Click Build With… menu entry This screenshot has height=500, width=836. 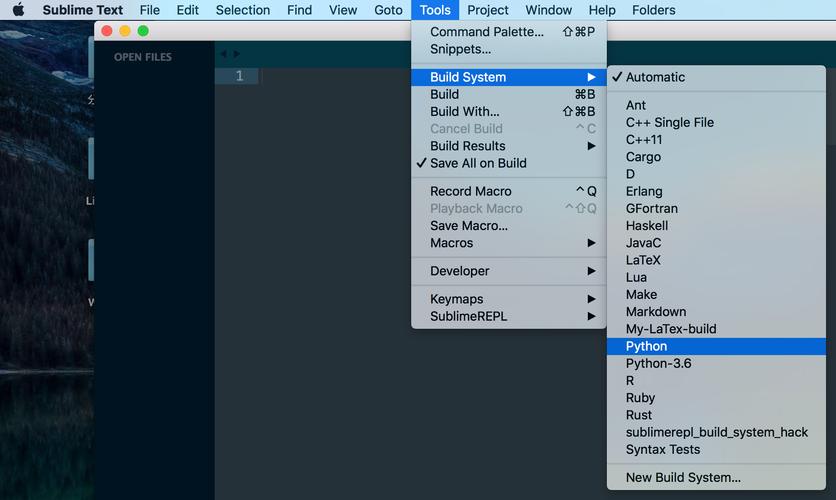(509, 111)
